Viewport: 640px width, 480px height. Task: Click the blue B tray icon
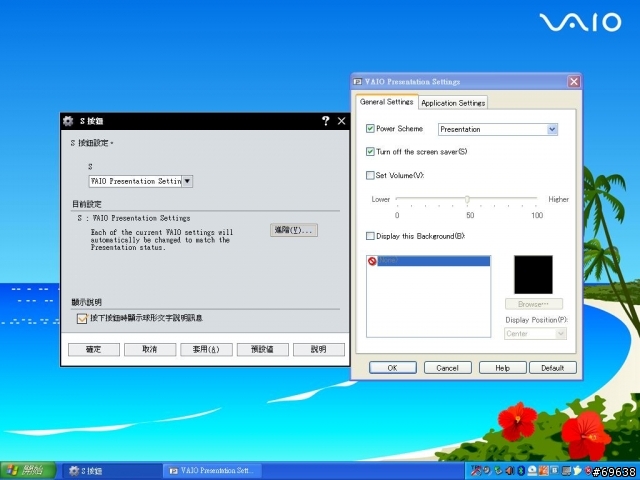[555, 470]
